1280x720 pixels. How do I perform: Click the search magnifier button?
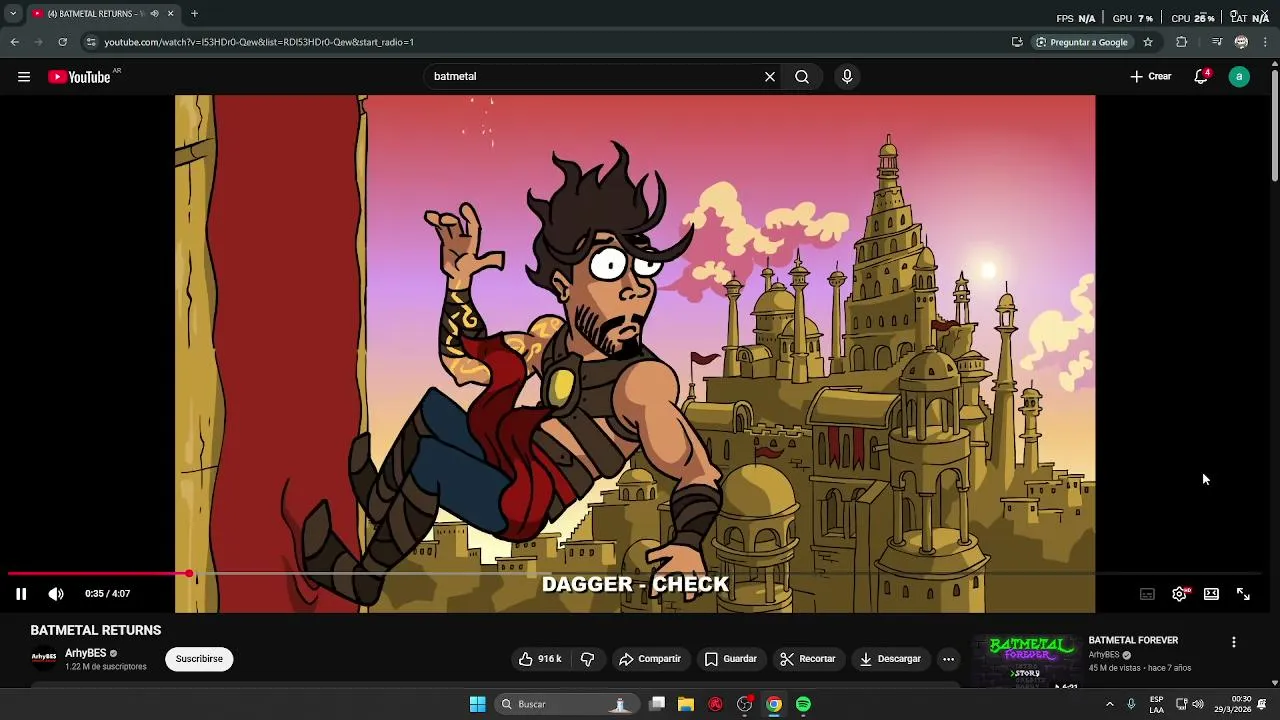click(802, 77)
